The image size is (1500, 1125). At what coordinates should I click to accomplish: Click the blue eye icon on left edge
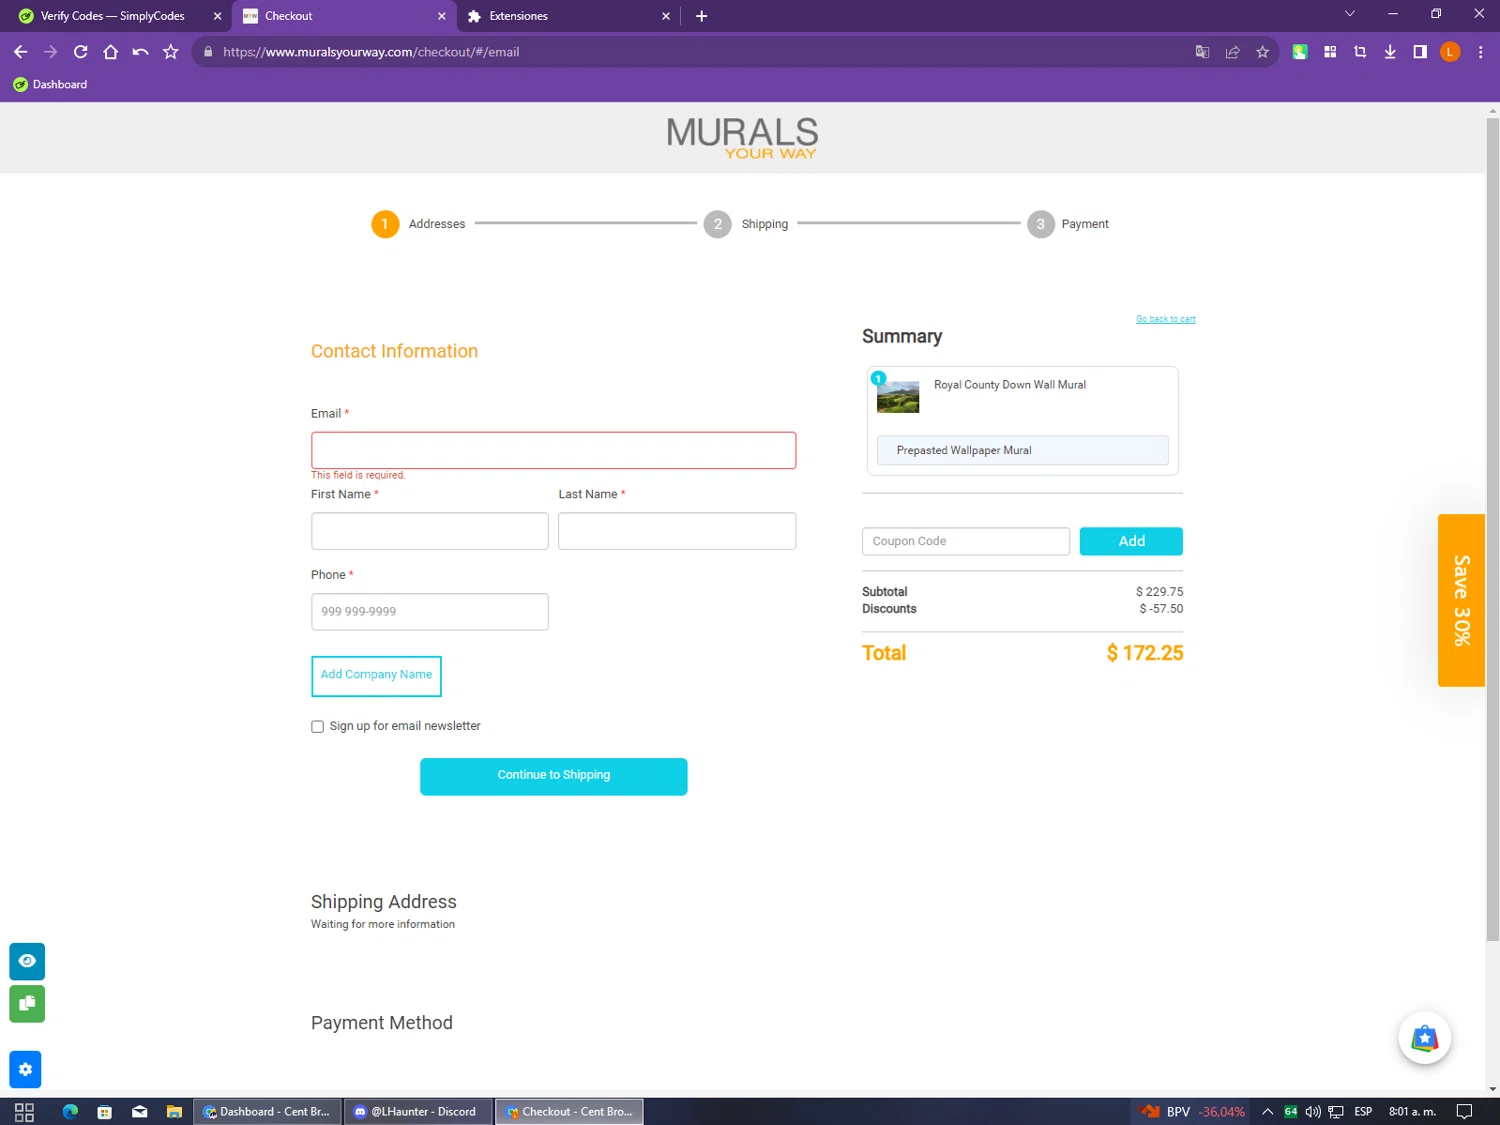pos(27,961)
